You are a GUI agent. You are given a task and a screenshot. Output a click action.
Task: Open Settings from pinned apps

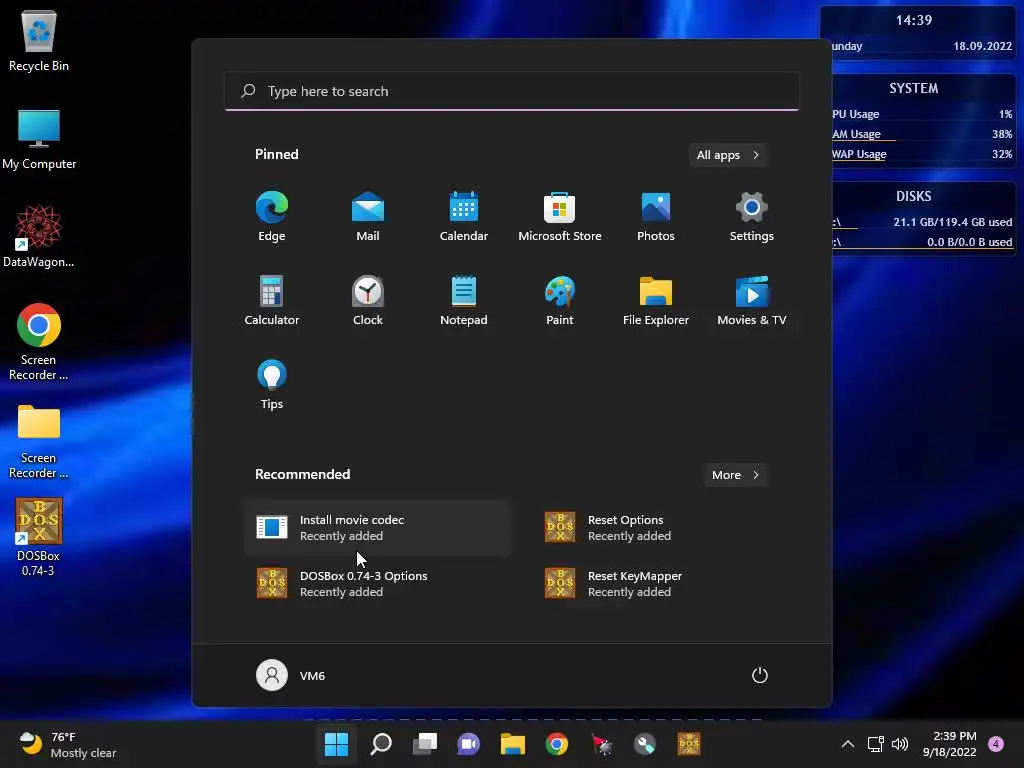[x=752, y=217]
